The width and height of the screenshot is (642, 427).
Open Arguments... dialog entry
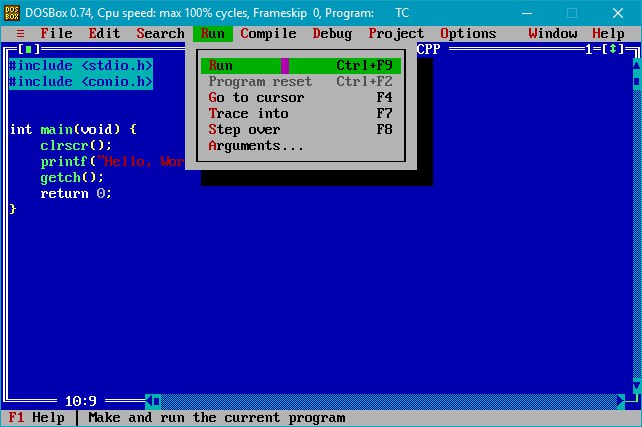[x=301, y=145]
